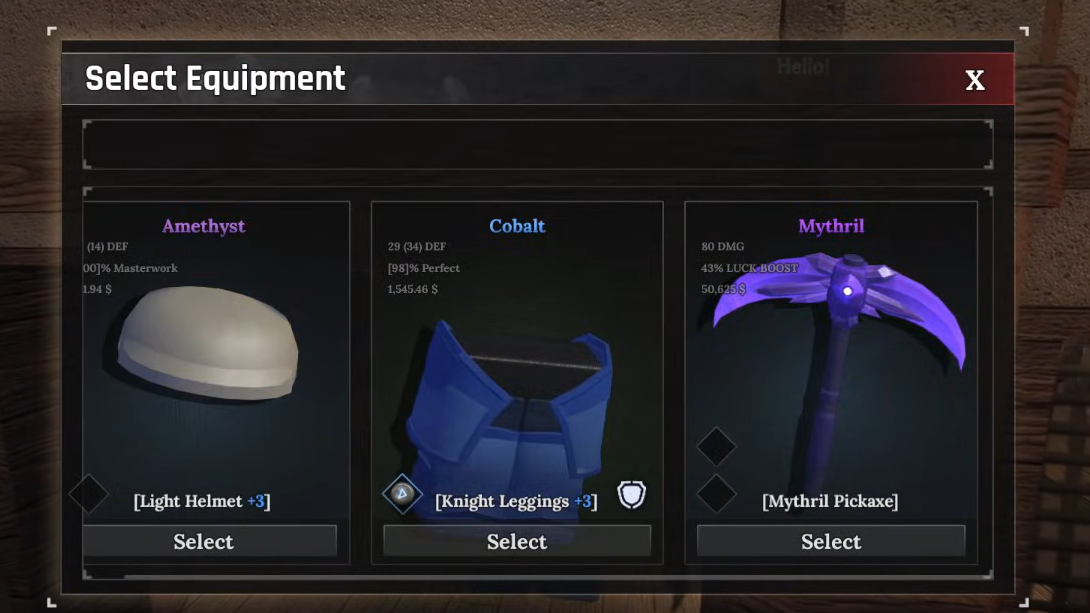
Task: Click the [Light Helmet +3] item name label
Action: click(x=202, y=501)
